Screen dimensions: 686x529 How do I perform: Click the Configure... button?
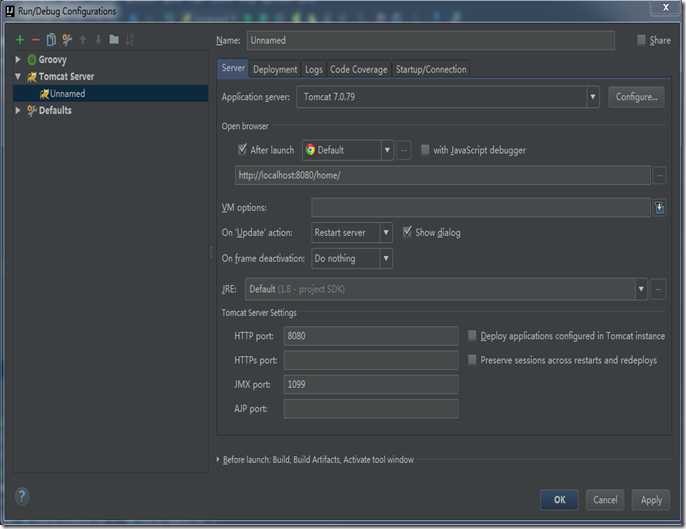[636, 97]
